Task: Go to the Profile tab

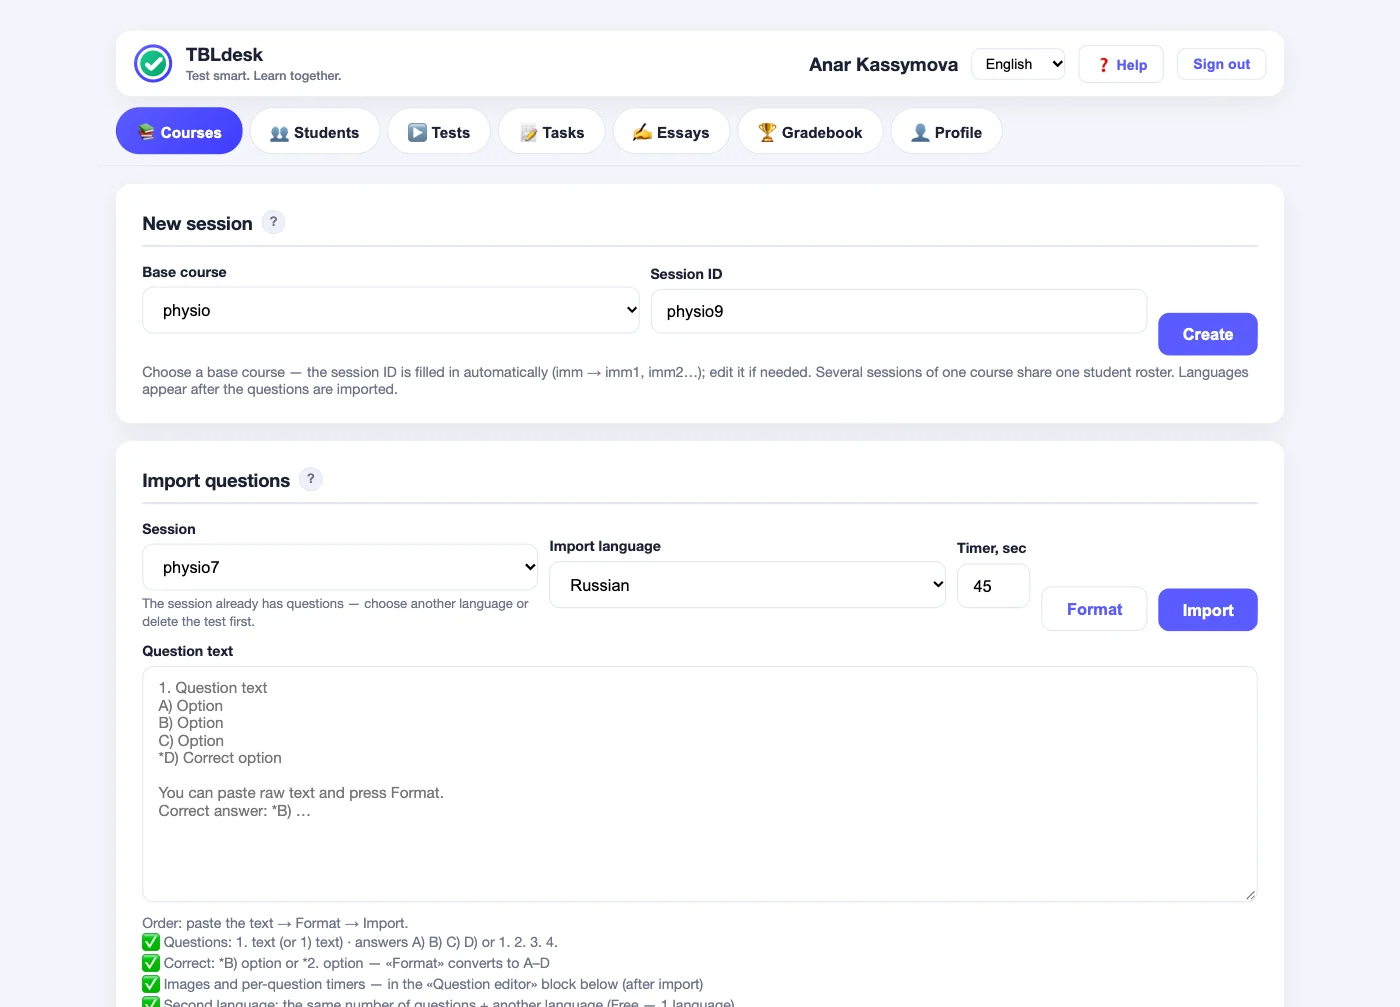Action: pos(946,131)
